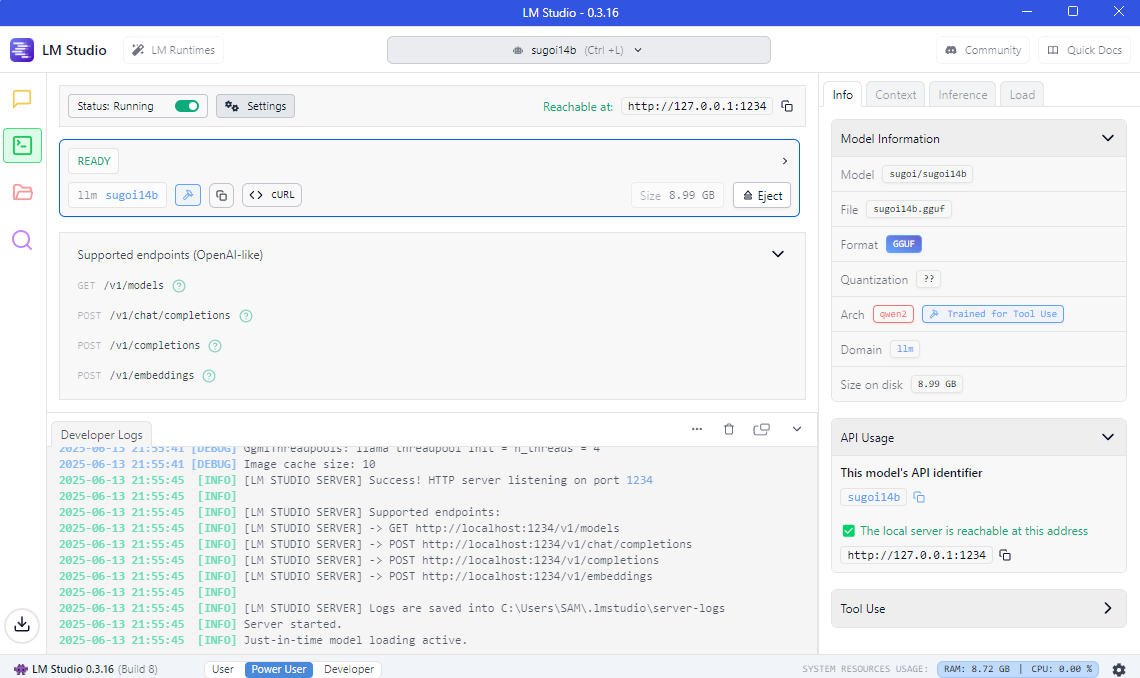The height and width of the screenshot is (678, 1140).
Task: Open server Settings button
Action: tap(255, 106)
